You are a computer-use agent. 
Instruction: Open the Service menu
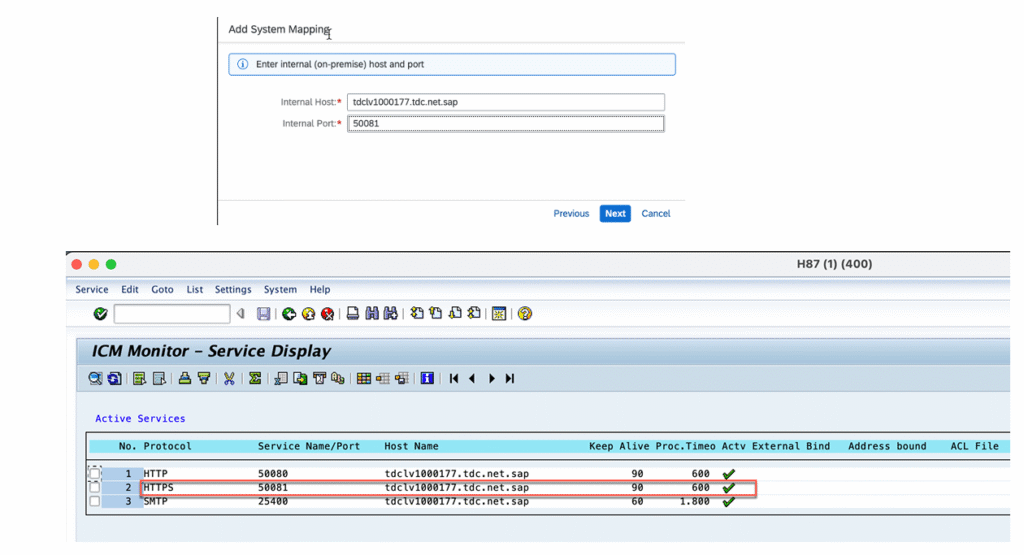pos(92,289)
